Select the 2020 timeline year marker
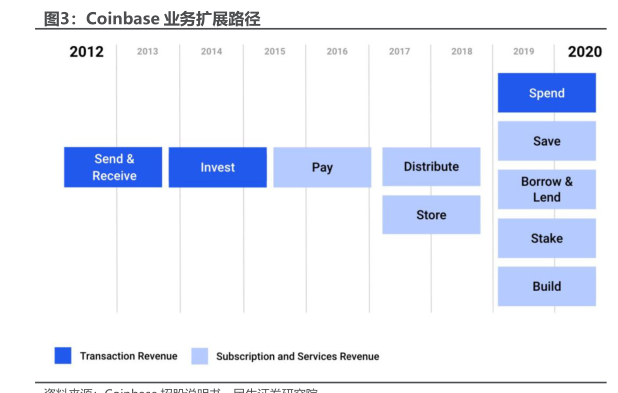 585,52
